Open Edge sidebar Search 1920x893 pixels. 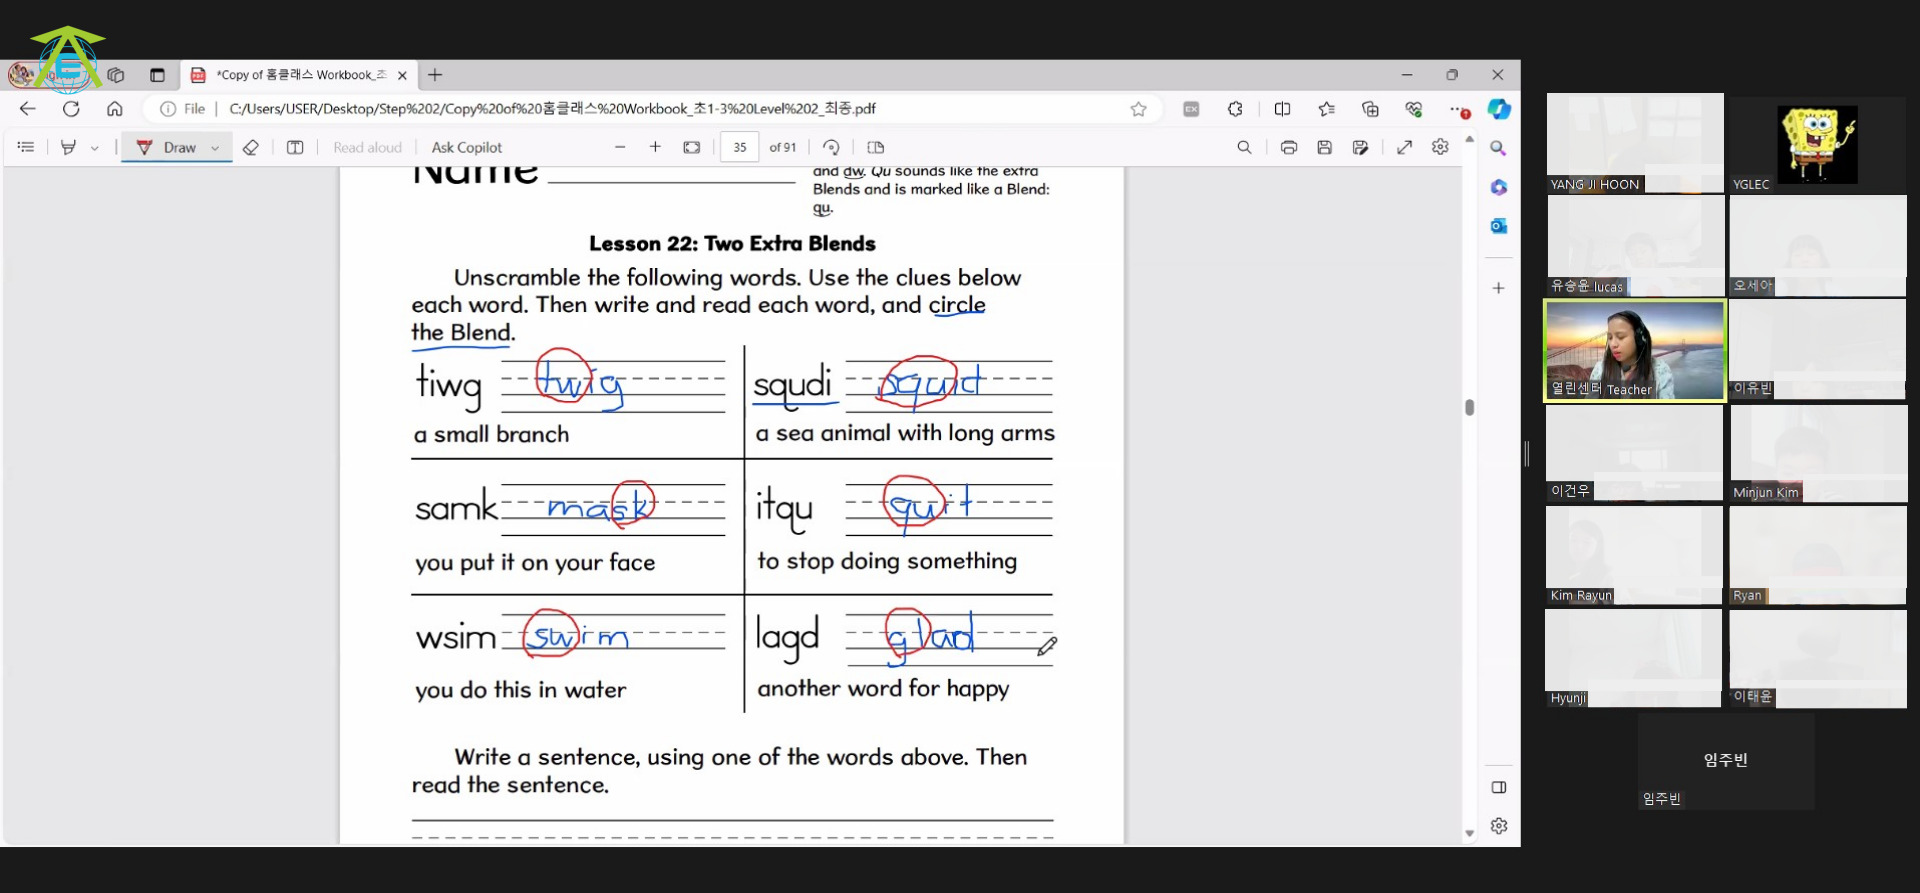pos(1498,148)
